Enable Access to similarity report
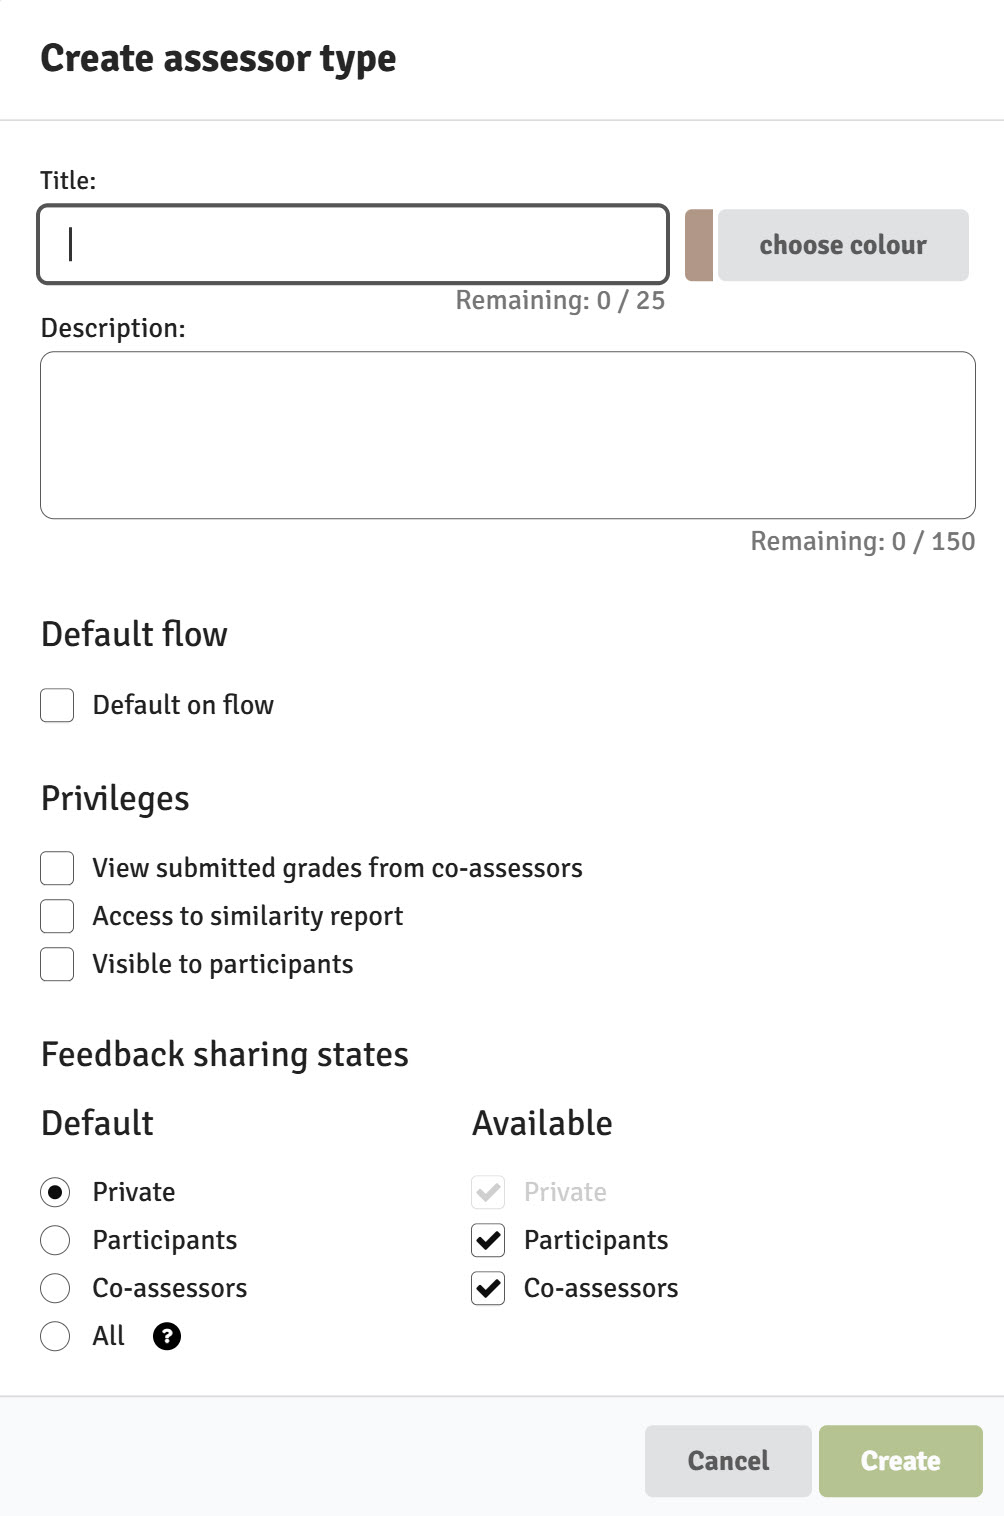 click(57, 916)
